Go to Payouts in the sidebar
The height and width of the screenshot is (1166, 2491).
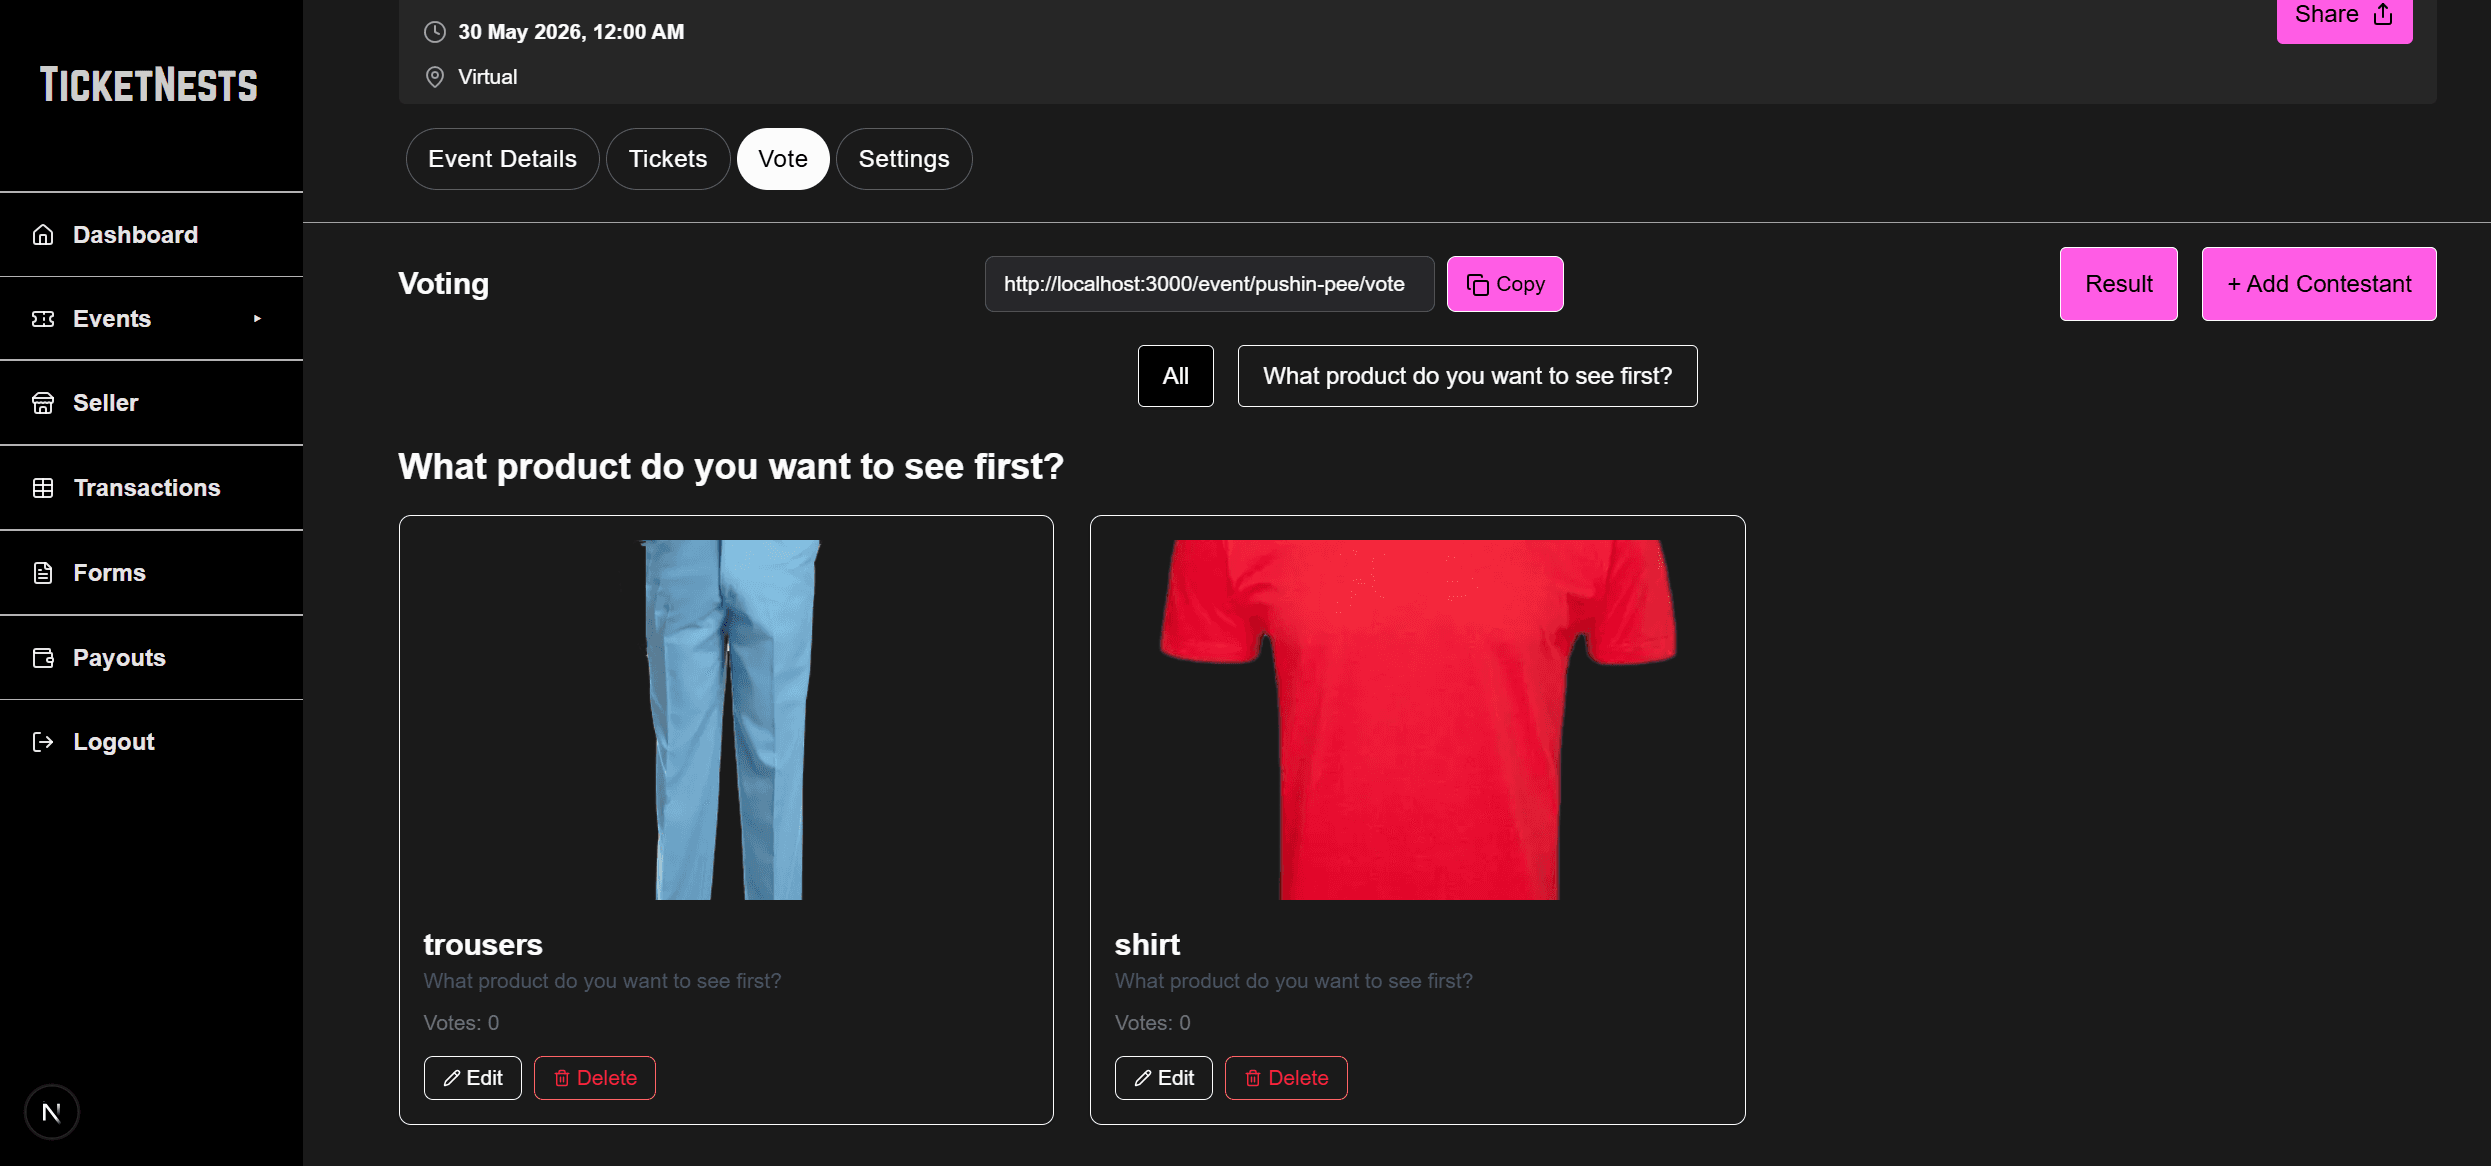pos(151,658)
